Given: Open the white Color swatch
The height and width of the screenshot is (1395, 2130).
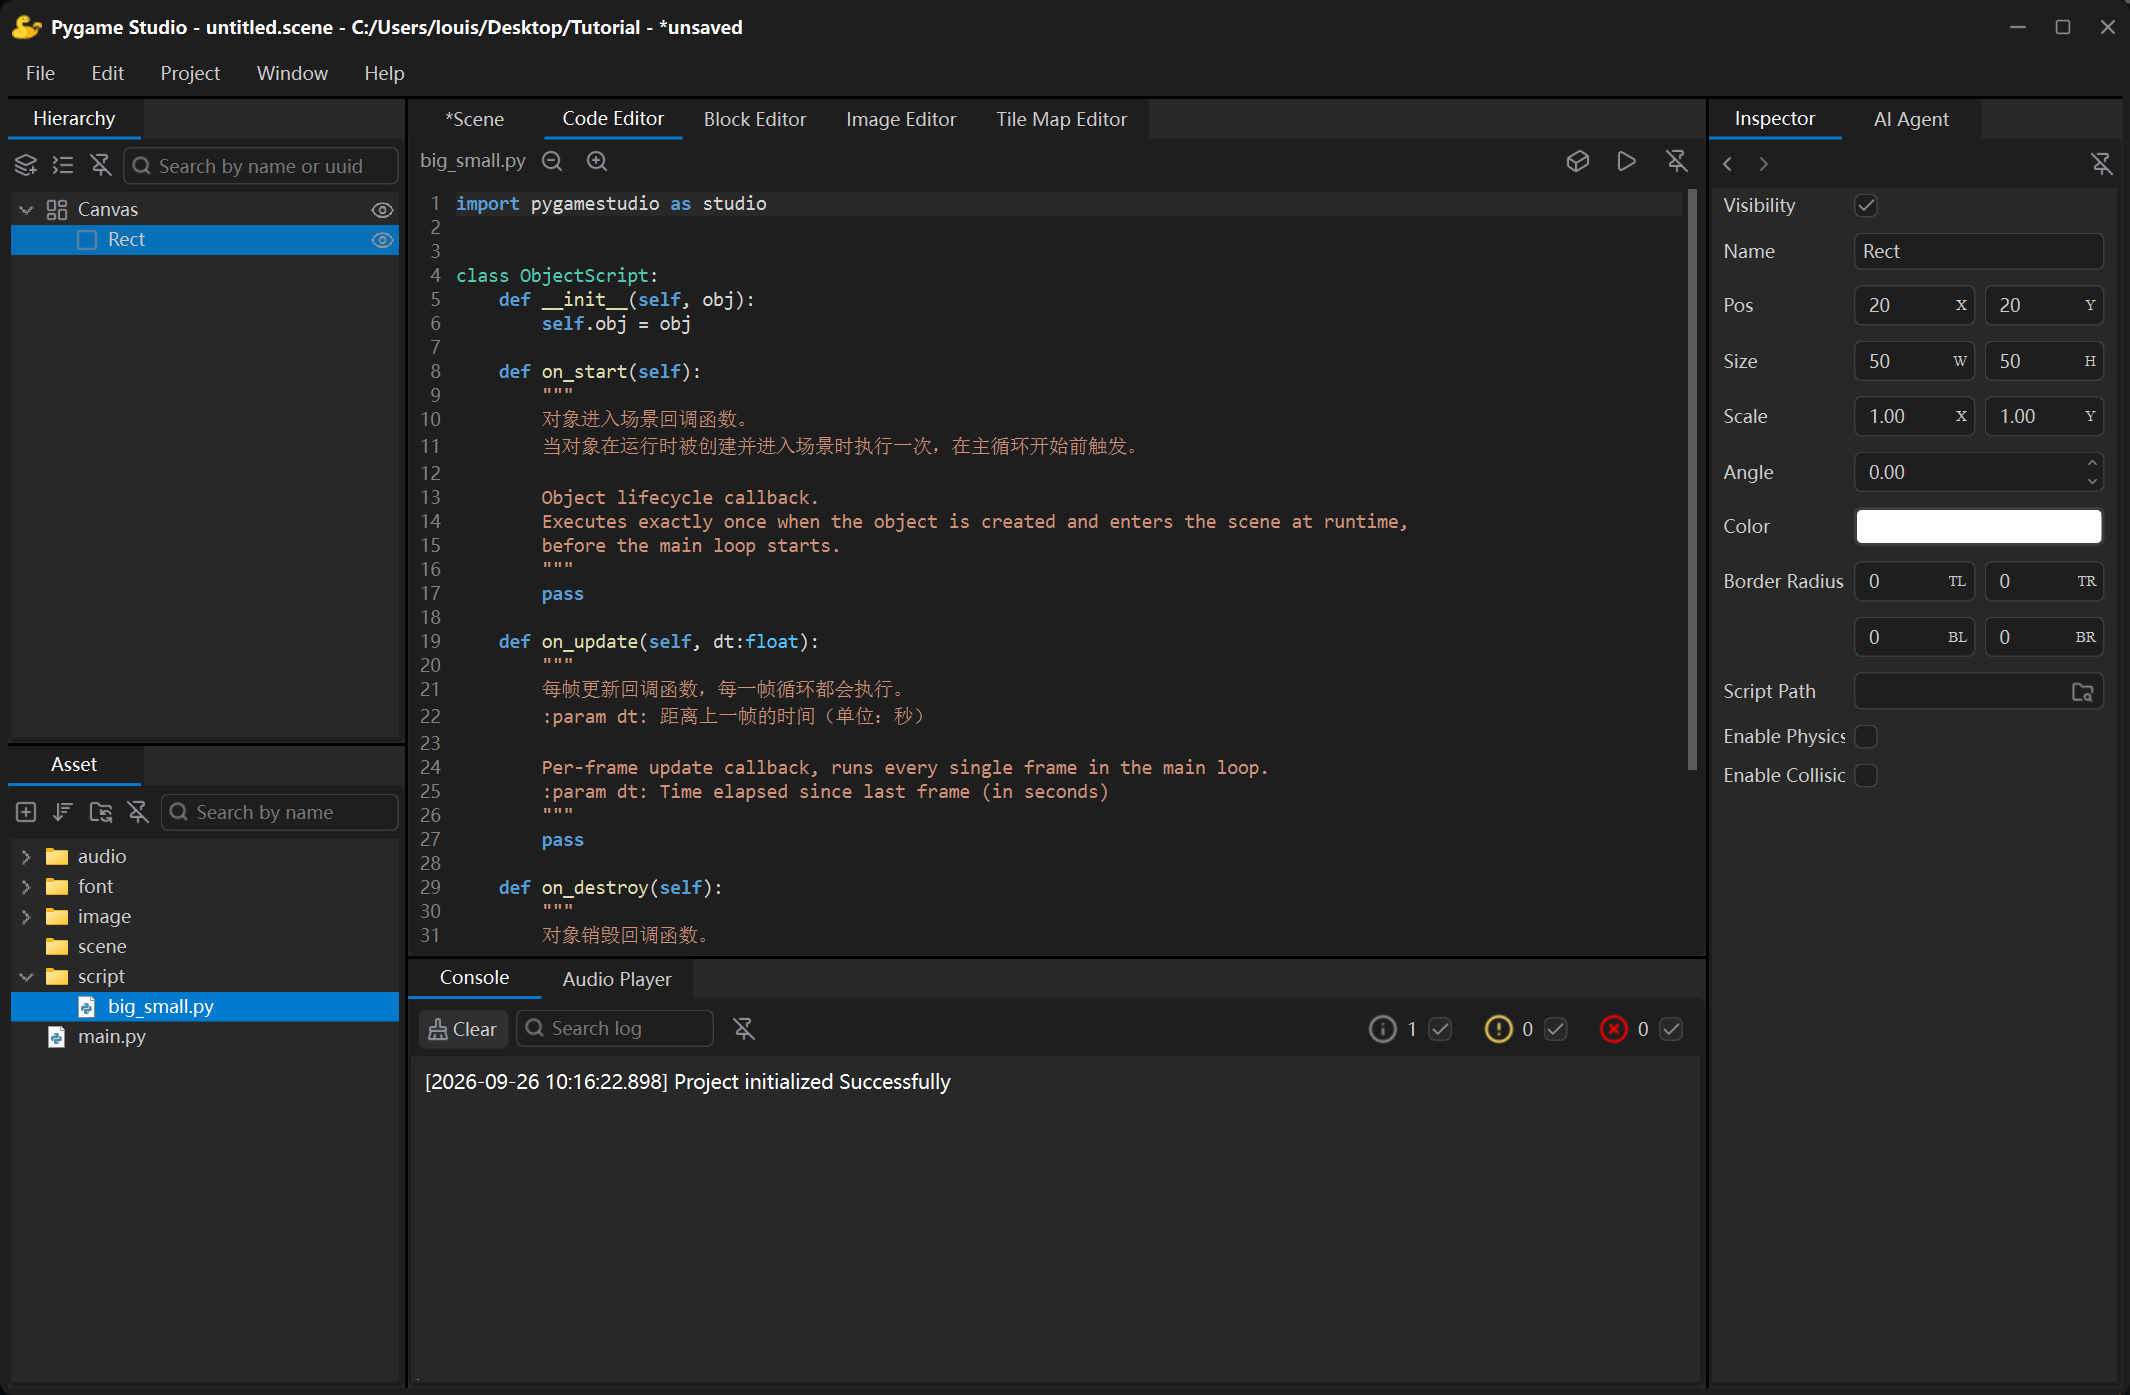Looking at the screenshot, I should [1979, 527].
